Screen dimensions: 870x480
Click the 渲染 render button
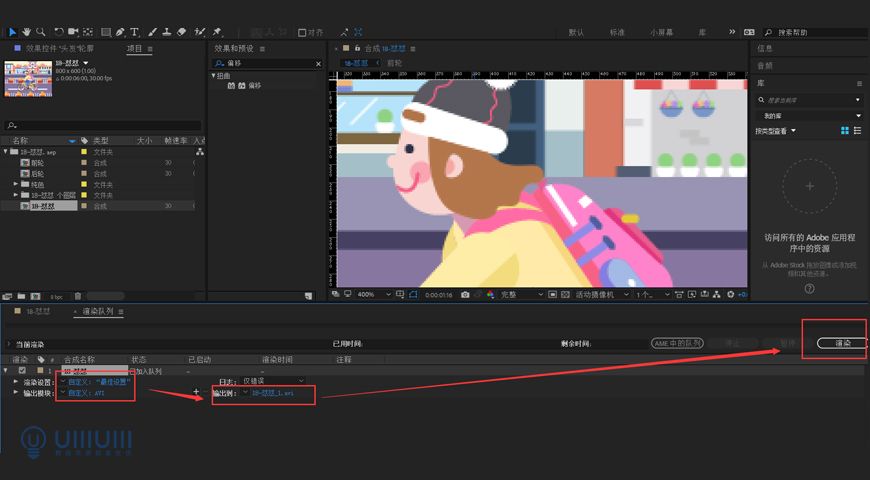click(x=842, y=343)
